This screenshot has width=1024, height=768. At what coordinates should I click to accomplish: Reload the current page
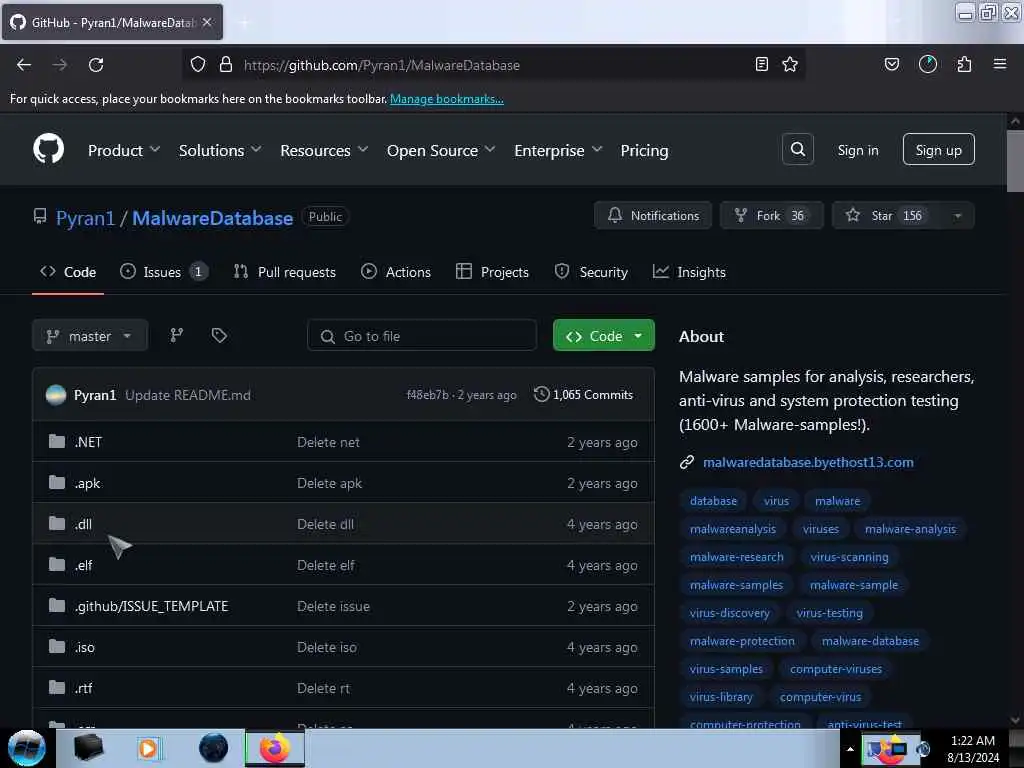96,65
